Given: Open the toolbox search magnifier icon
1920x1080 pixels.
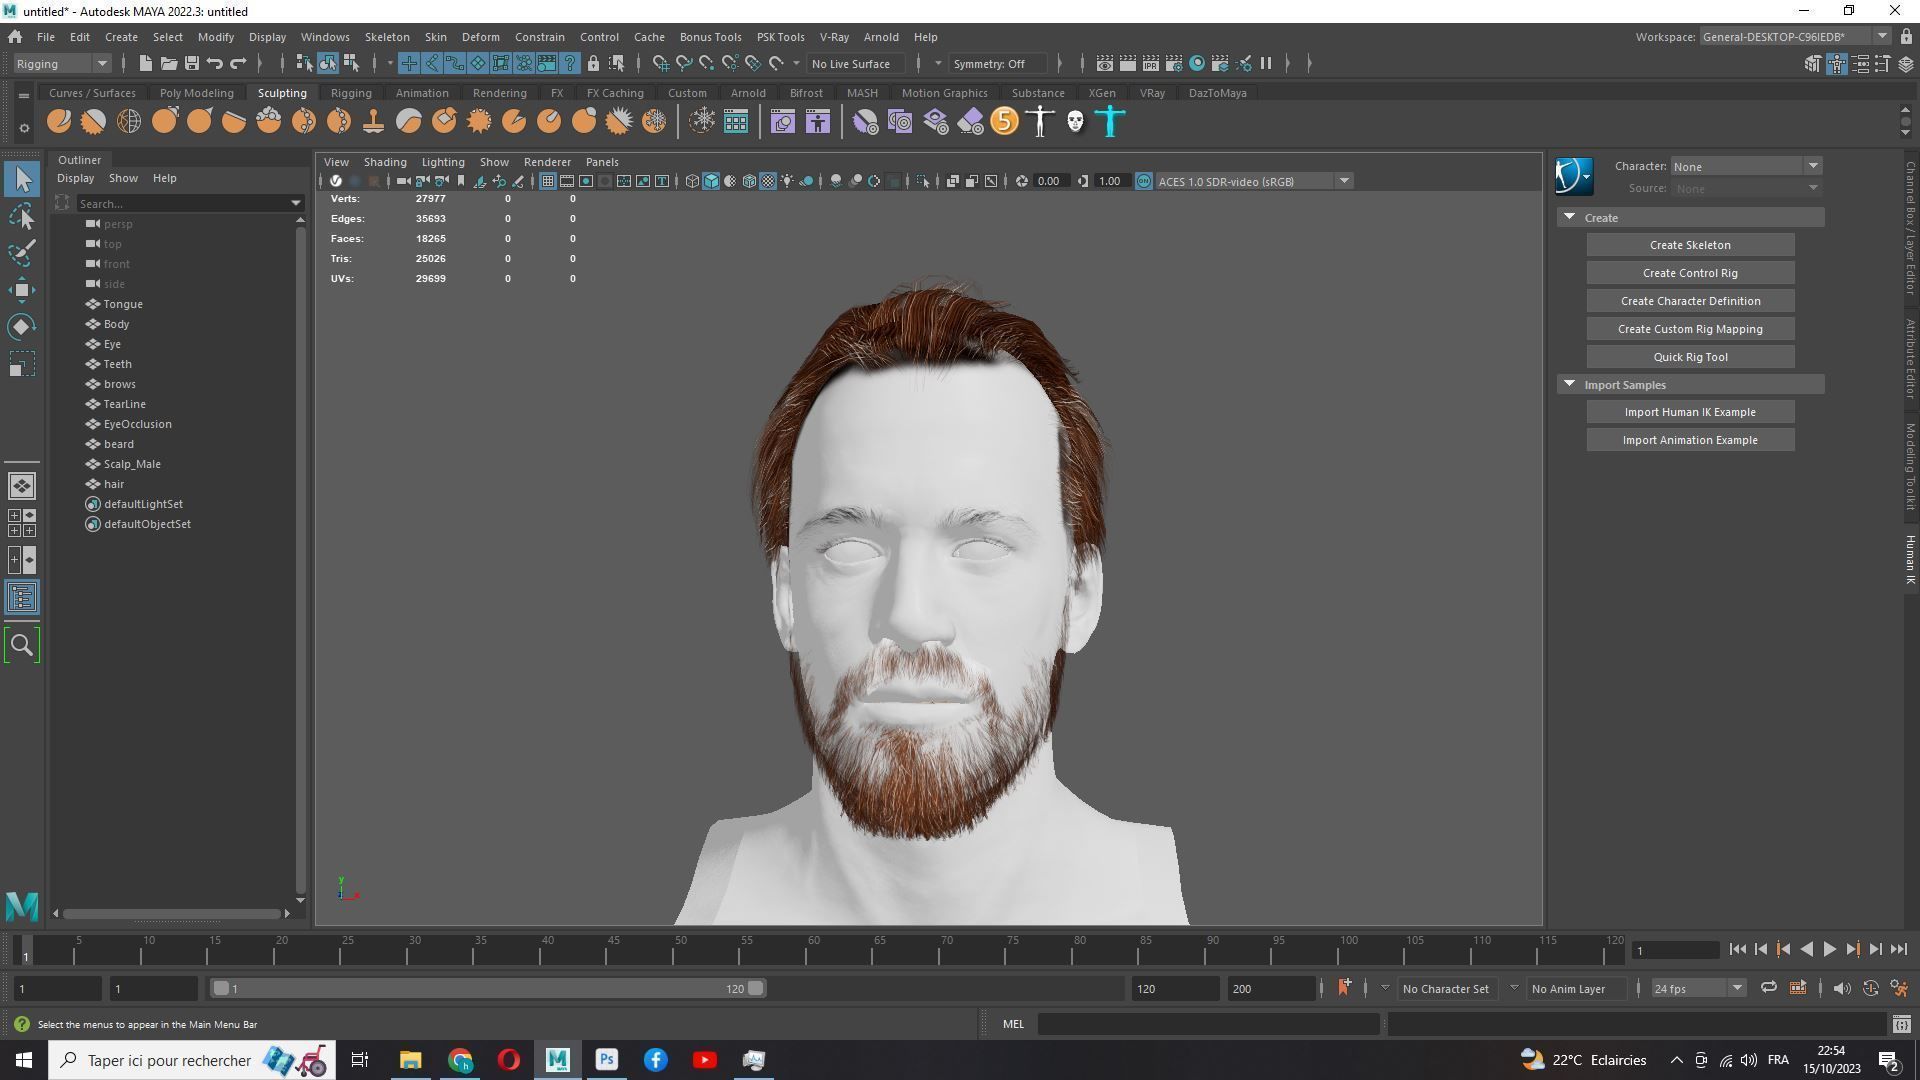Looking at the screenshot, I should (x=22, y=646).
